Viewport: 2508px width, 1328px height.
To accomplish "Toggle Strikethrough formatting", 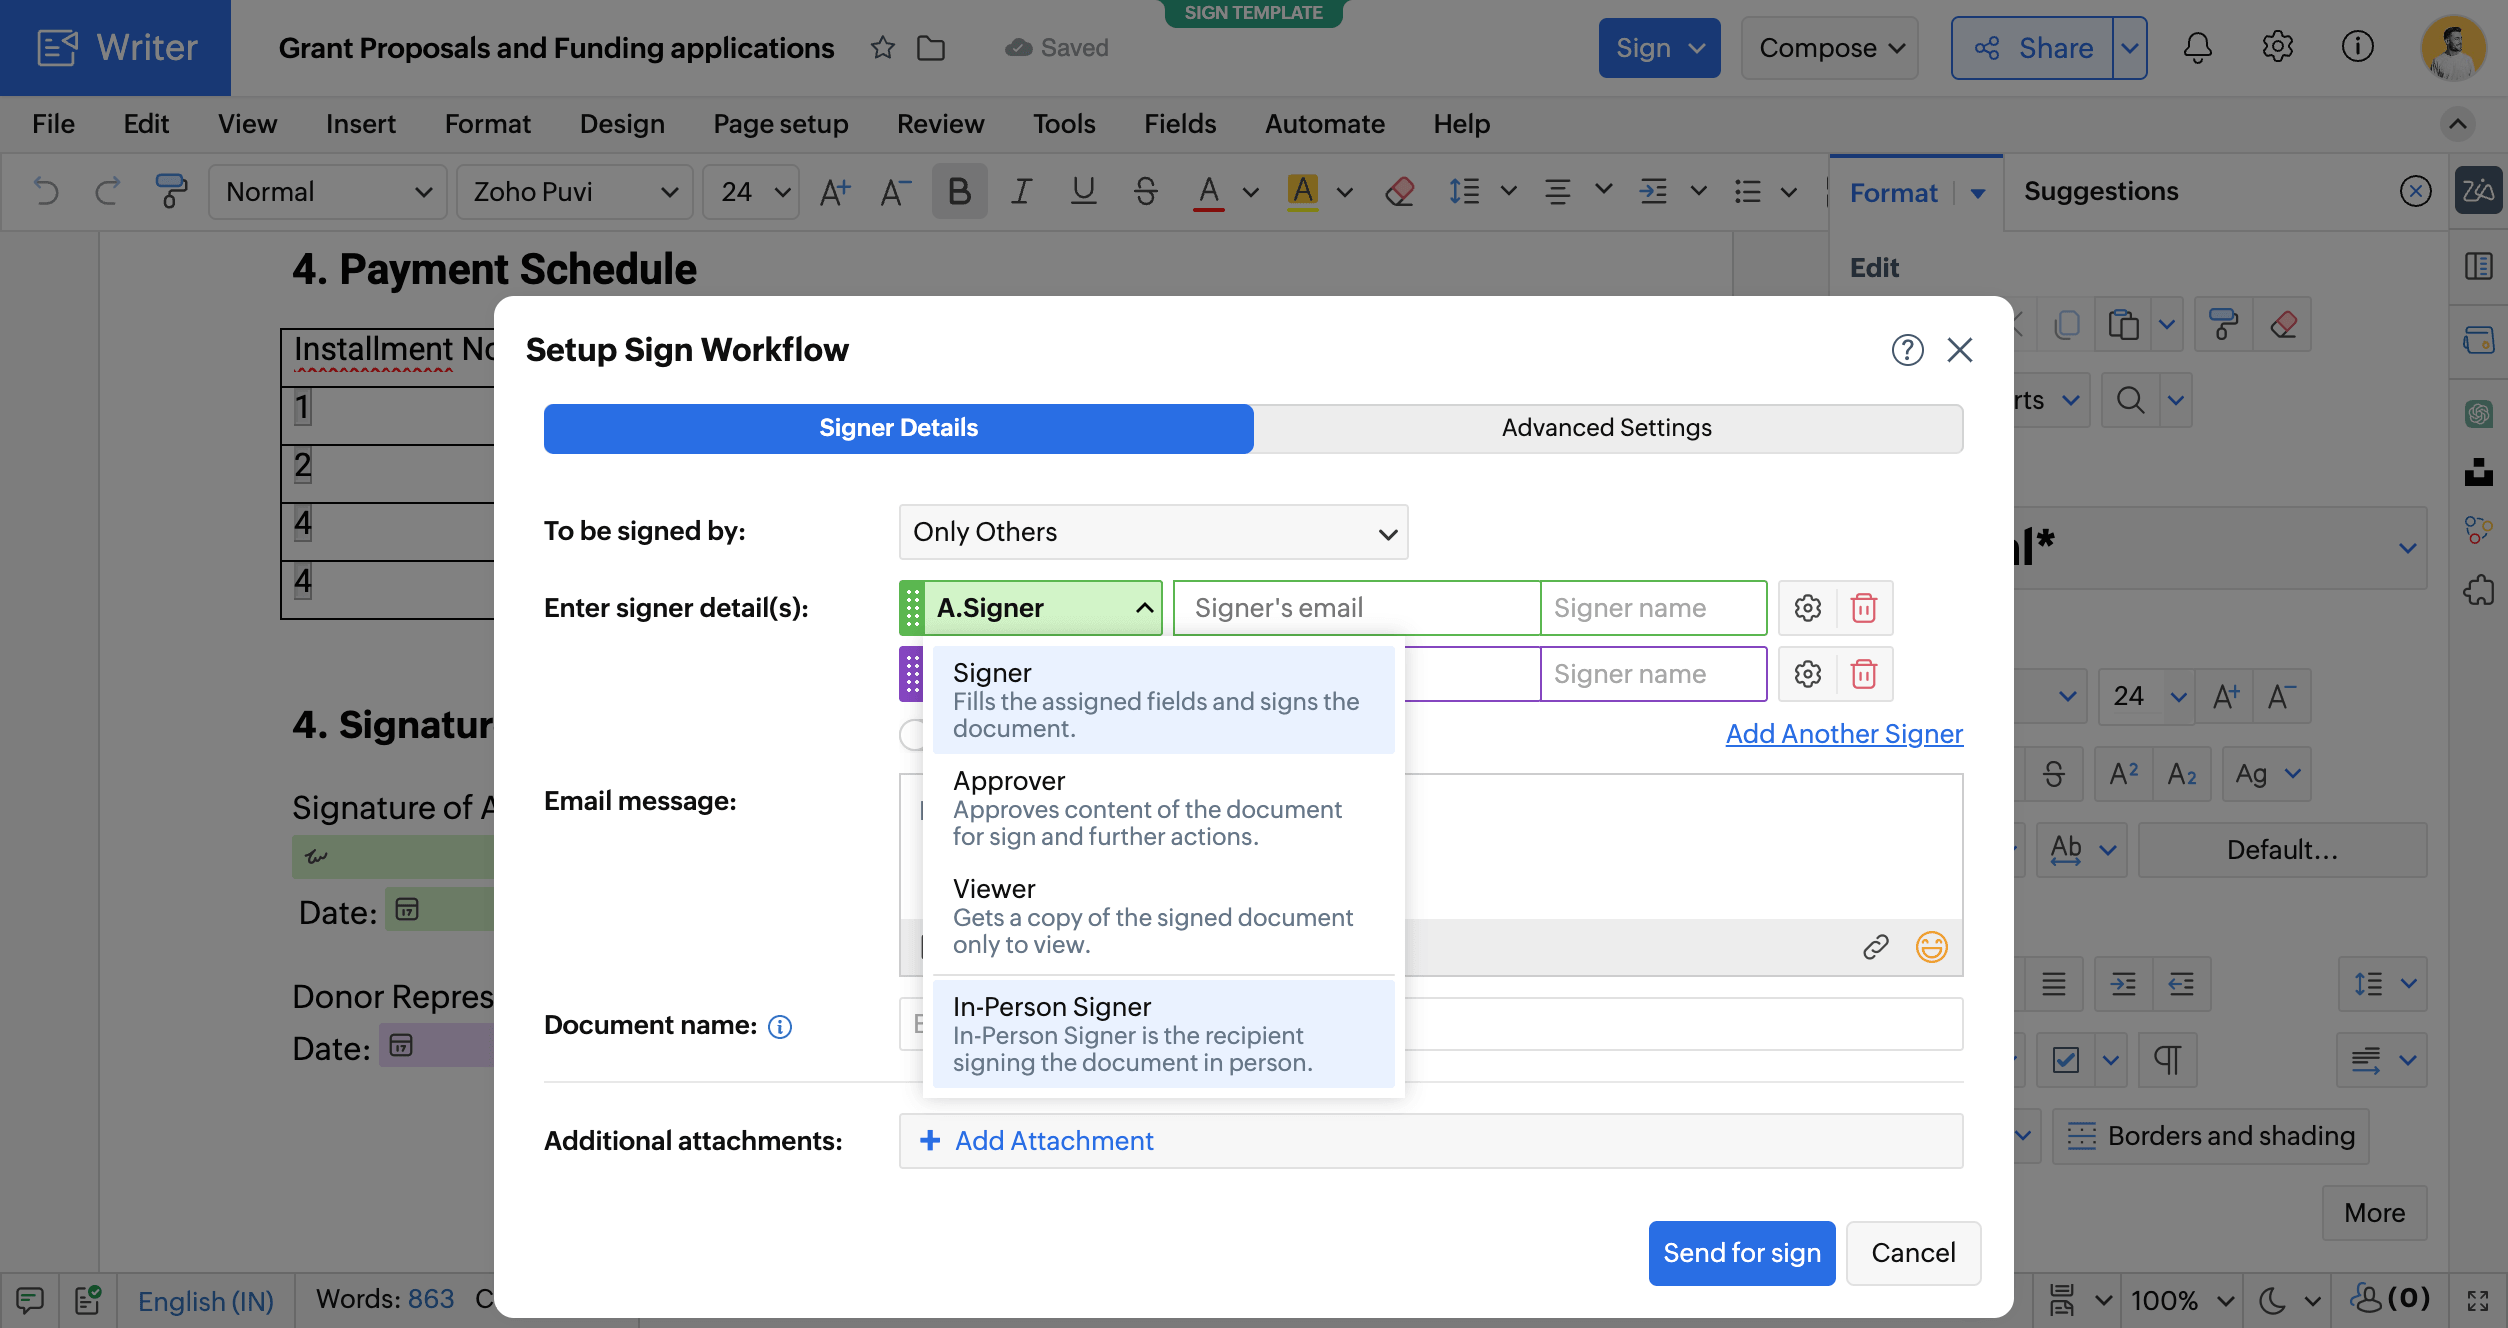I will [1146, 191].
